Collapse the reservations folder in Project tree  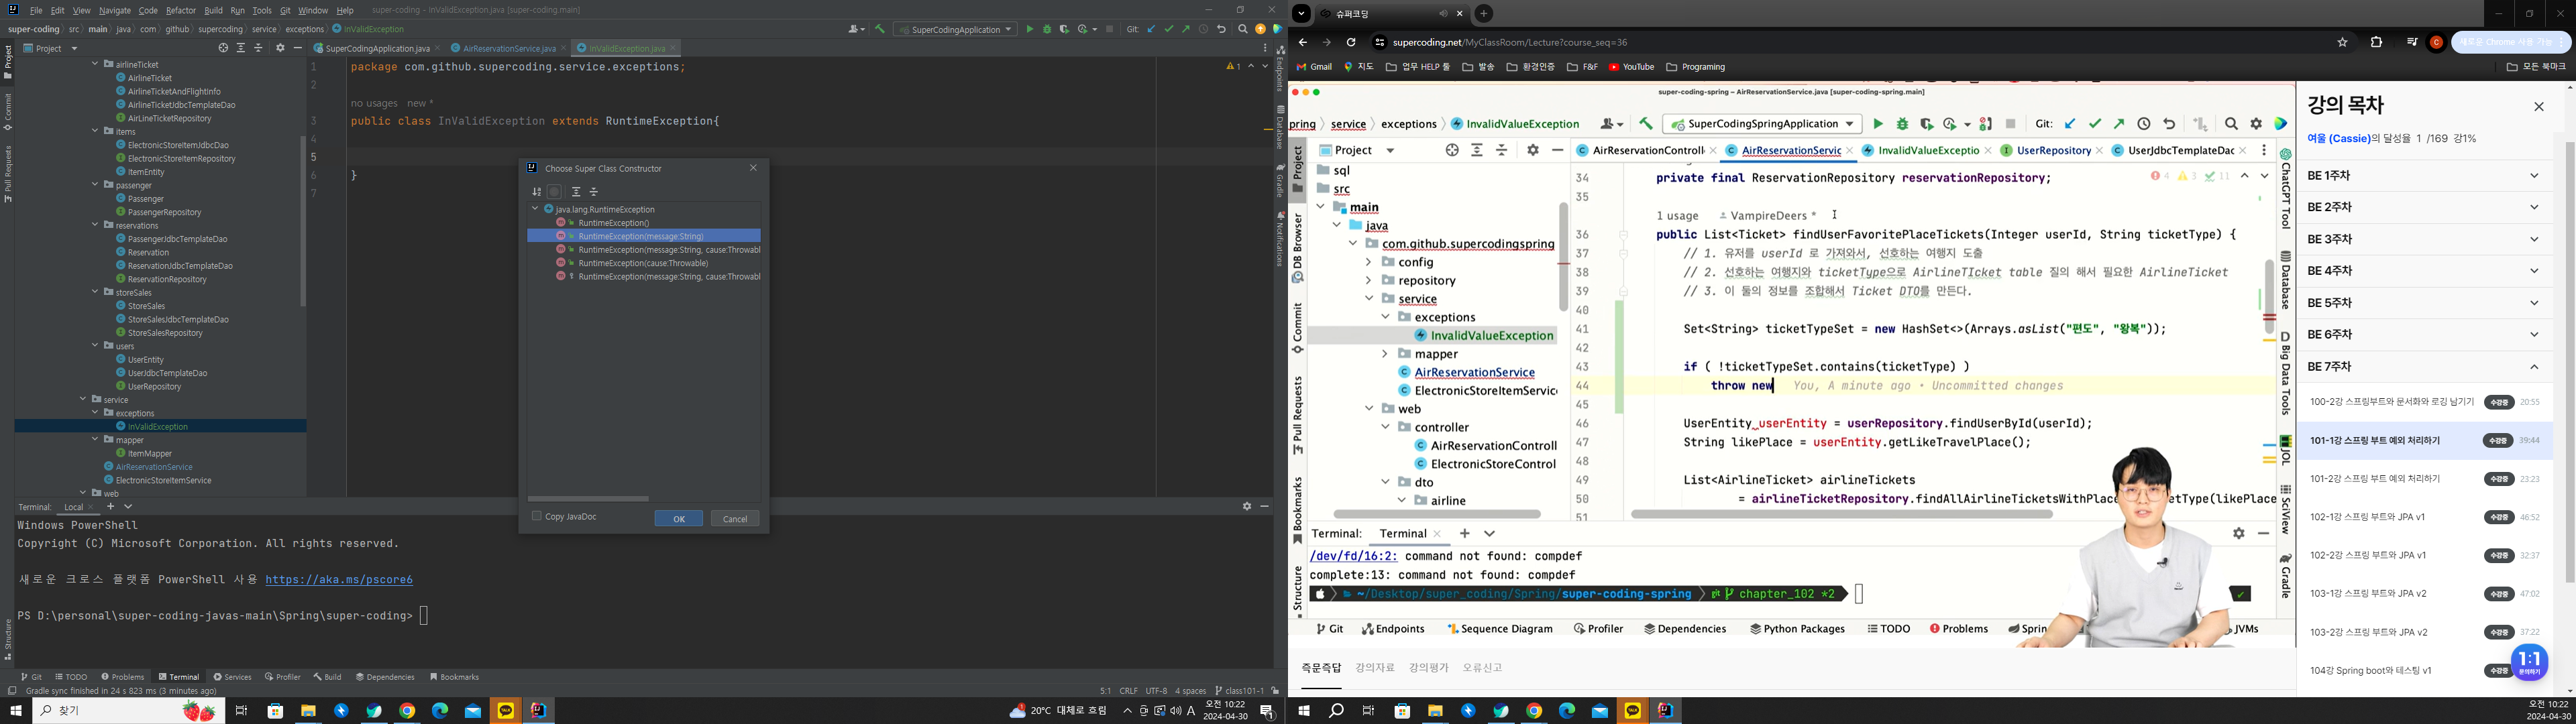96,225
